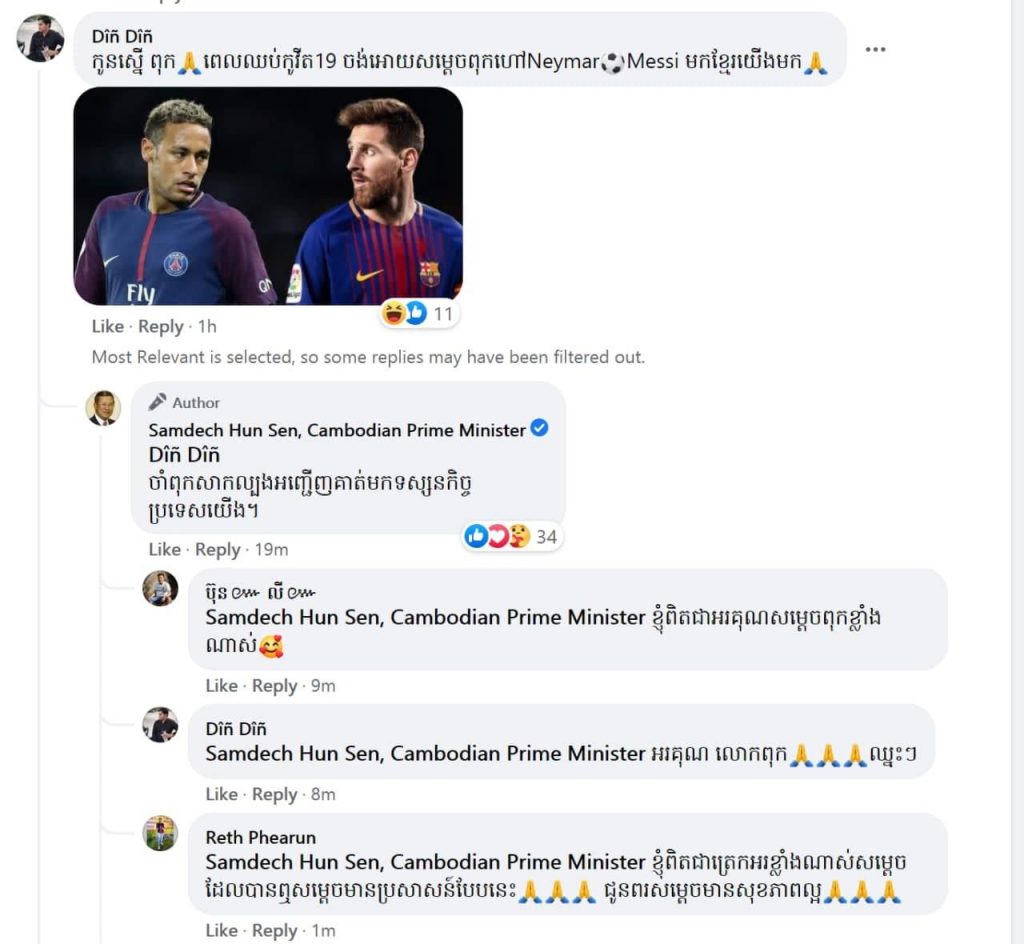
Task: Reply to the 8m-old Dĩñ Dĩñ reply
Action: pos(274,794)
